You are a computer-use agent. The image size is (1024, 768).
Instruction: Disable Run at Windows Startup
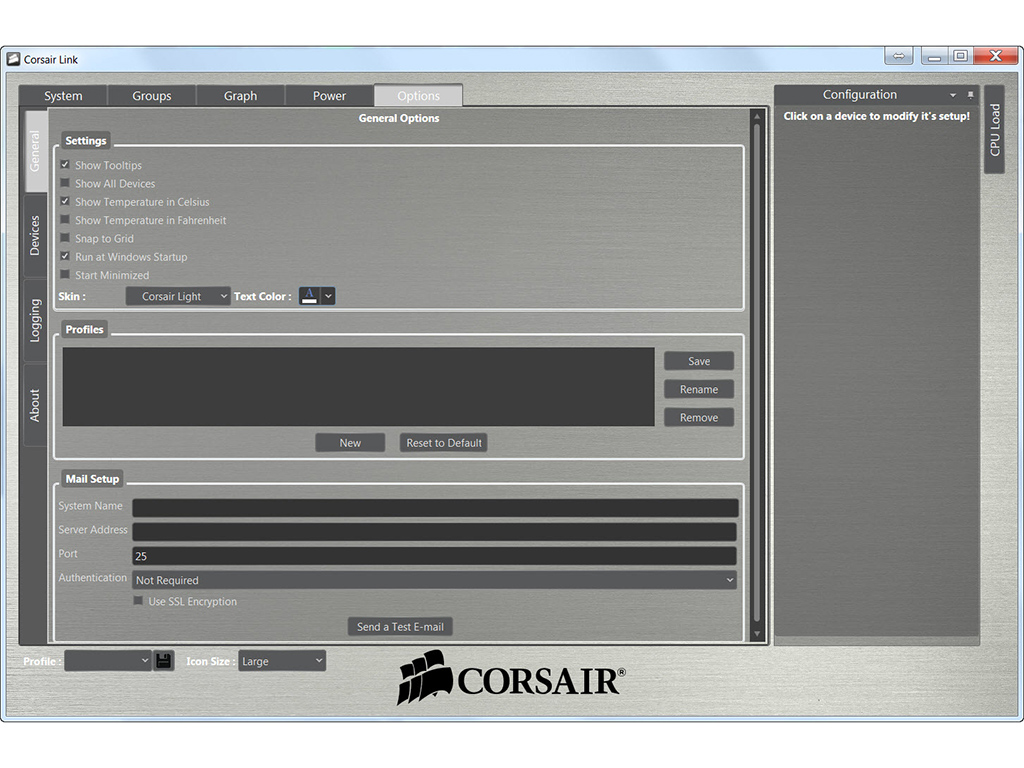point(65,256)
